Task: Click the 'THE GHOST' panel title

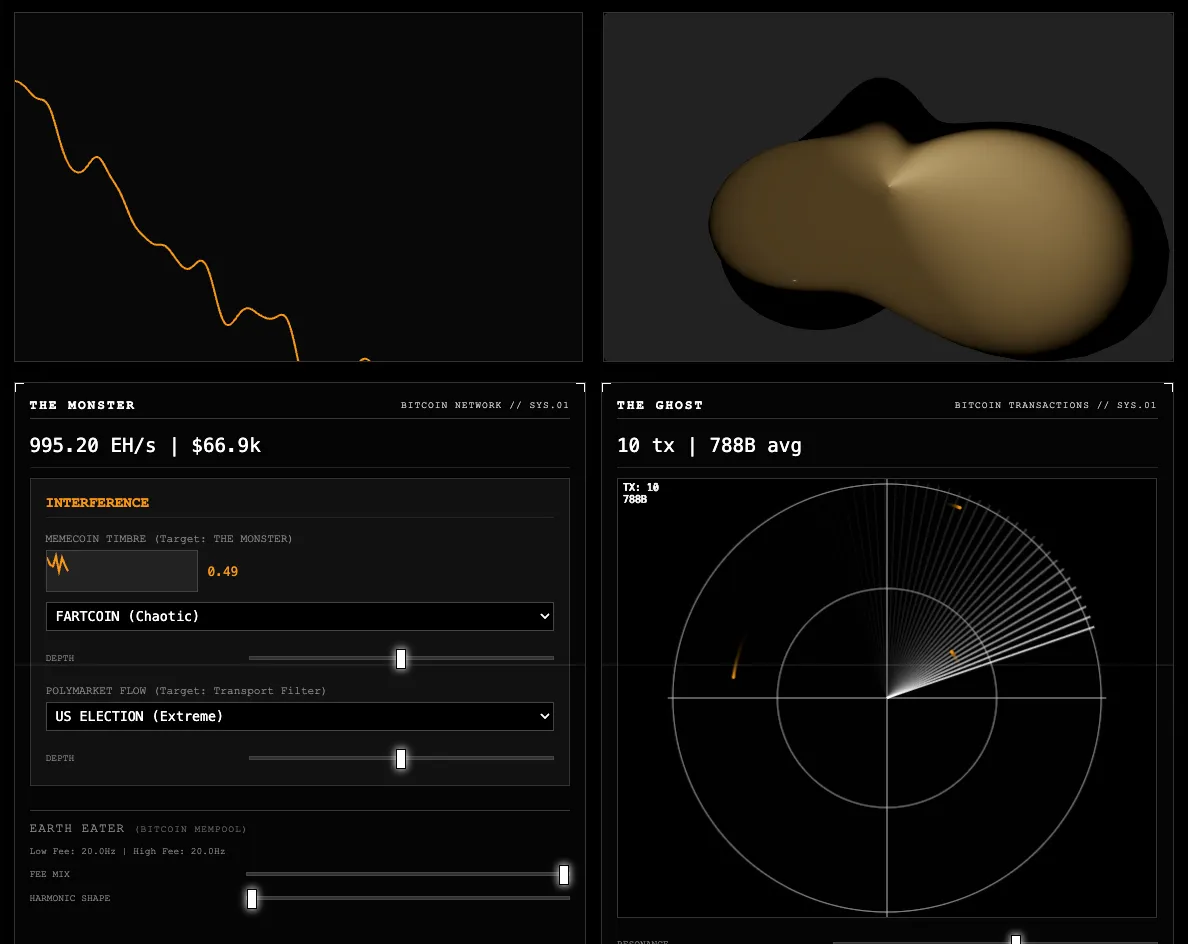Action: pos(660,405)
